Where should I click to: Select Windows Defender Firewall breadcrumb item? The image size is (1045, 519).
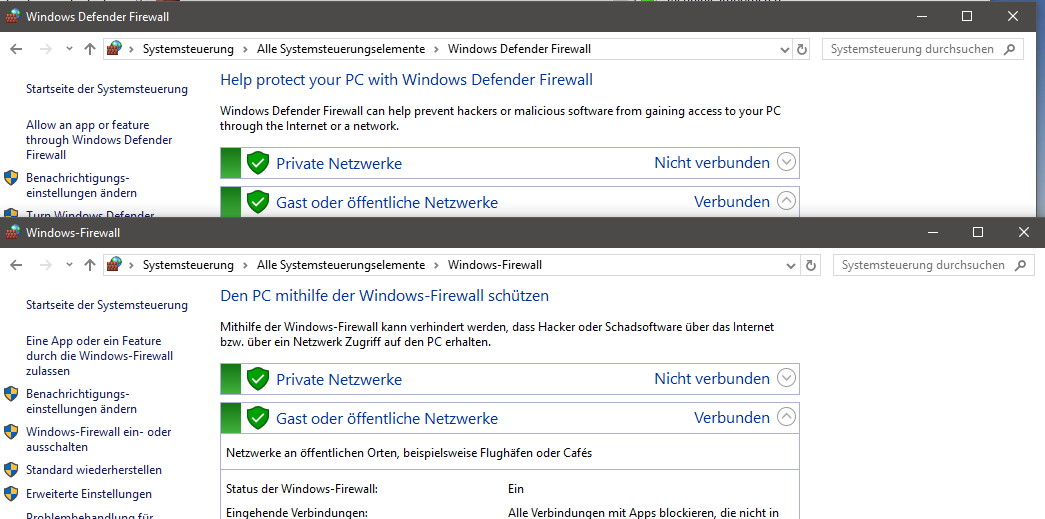(519, 49)
